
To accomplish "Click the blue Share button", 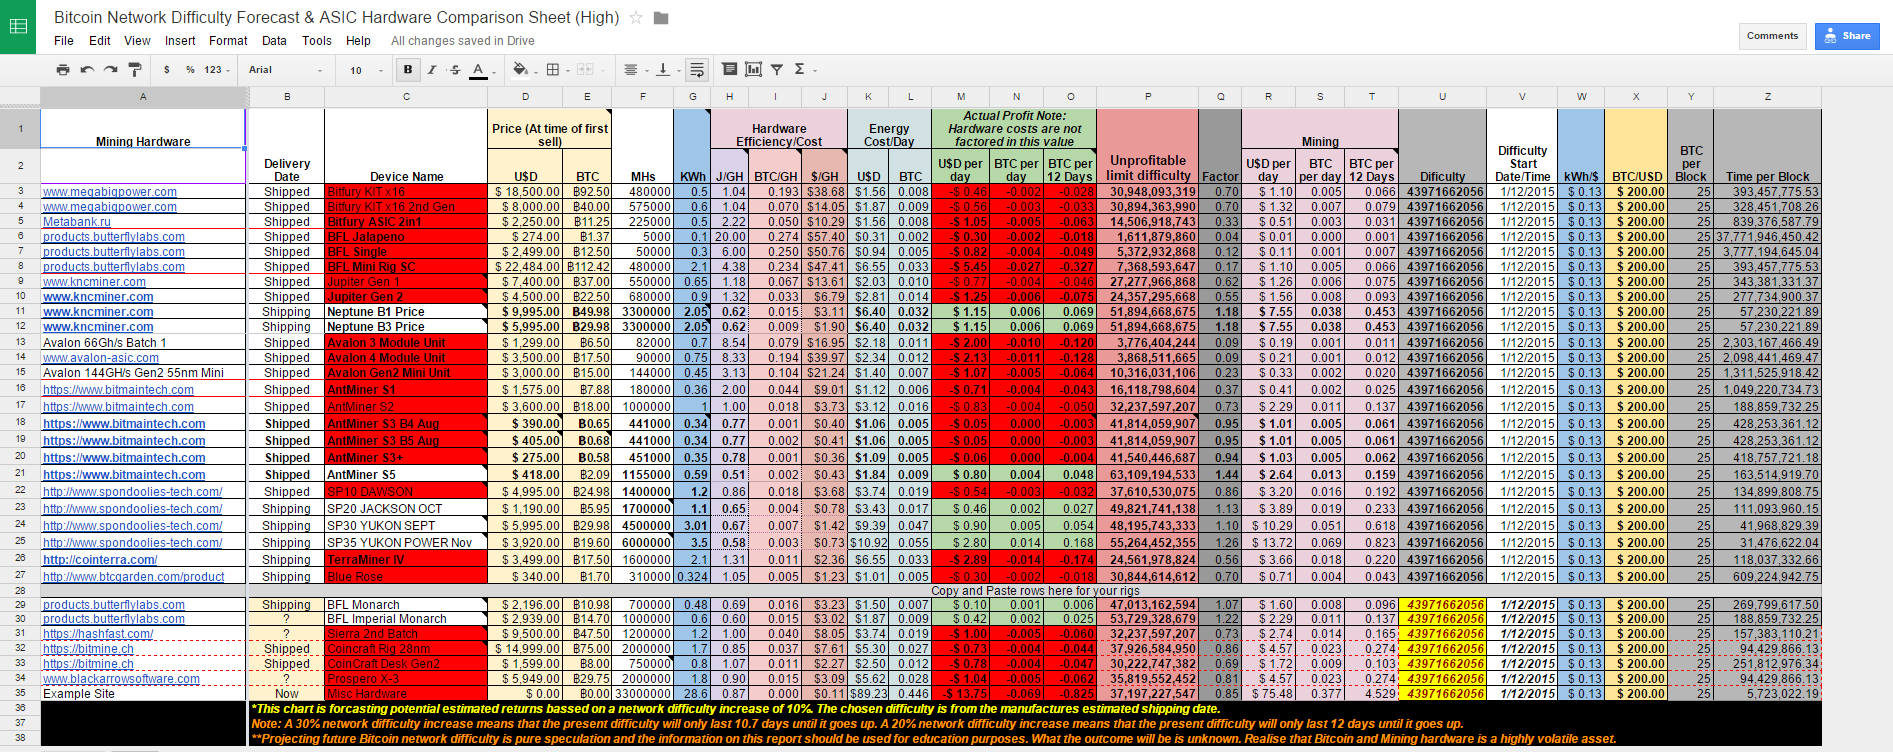I will tap(1847, 36).
